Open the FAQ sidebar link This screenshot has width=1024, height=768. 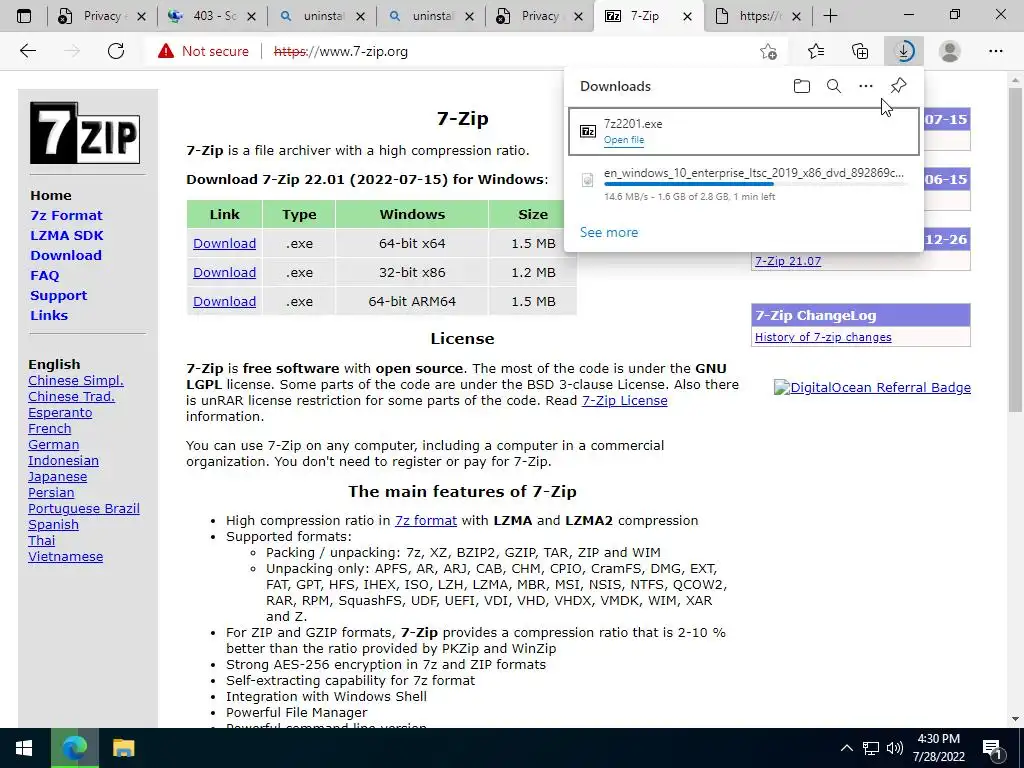44,276
